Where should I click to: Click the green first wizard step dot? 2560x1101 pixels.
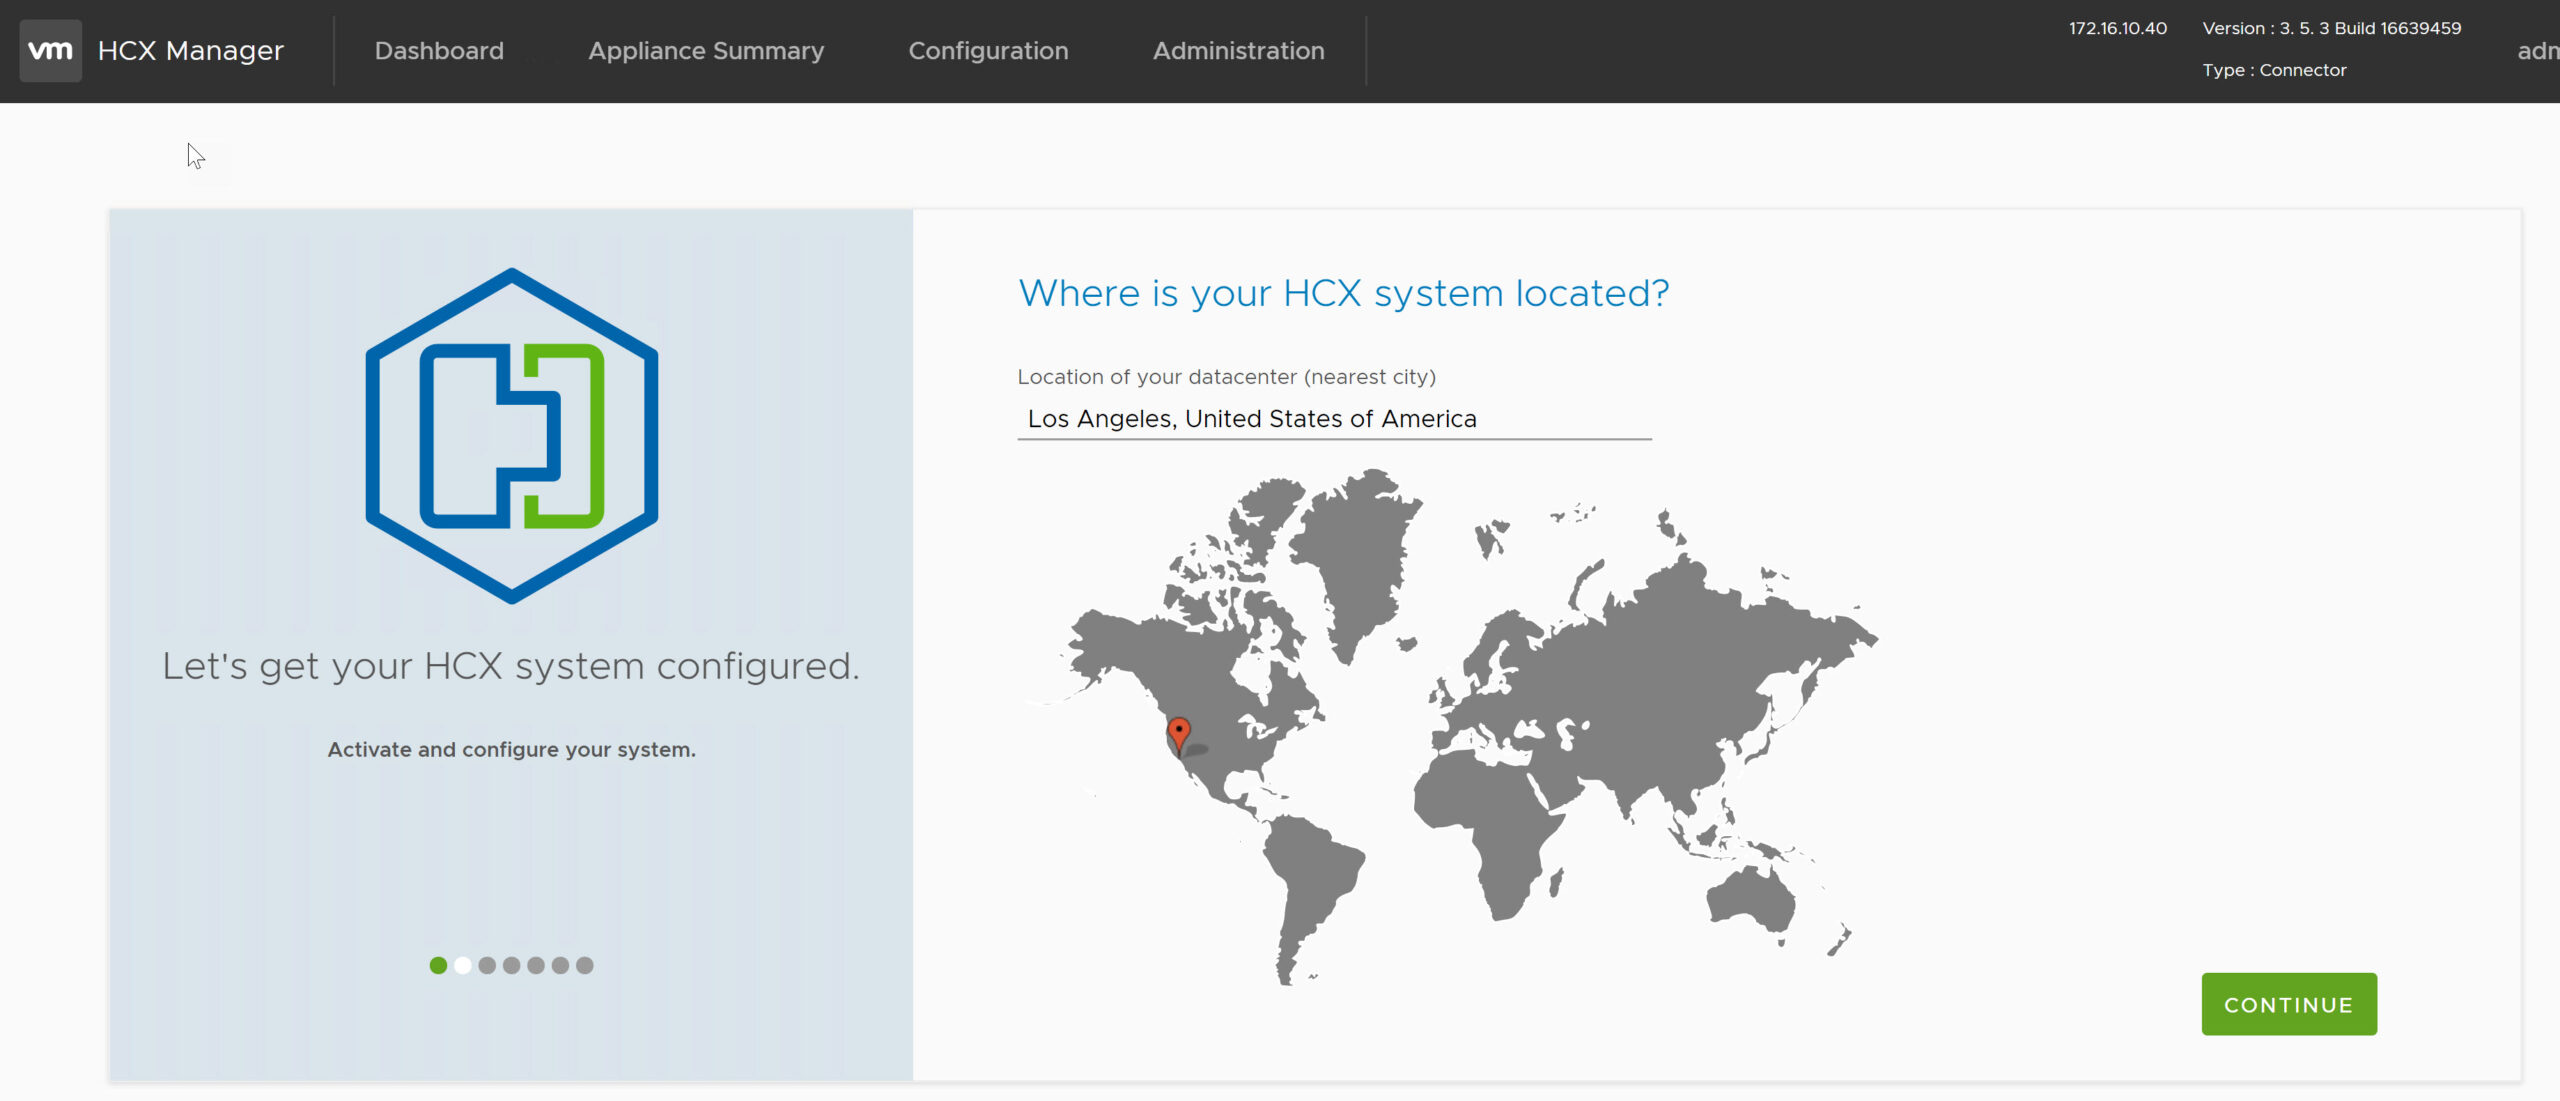438,965
